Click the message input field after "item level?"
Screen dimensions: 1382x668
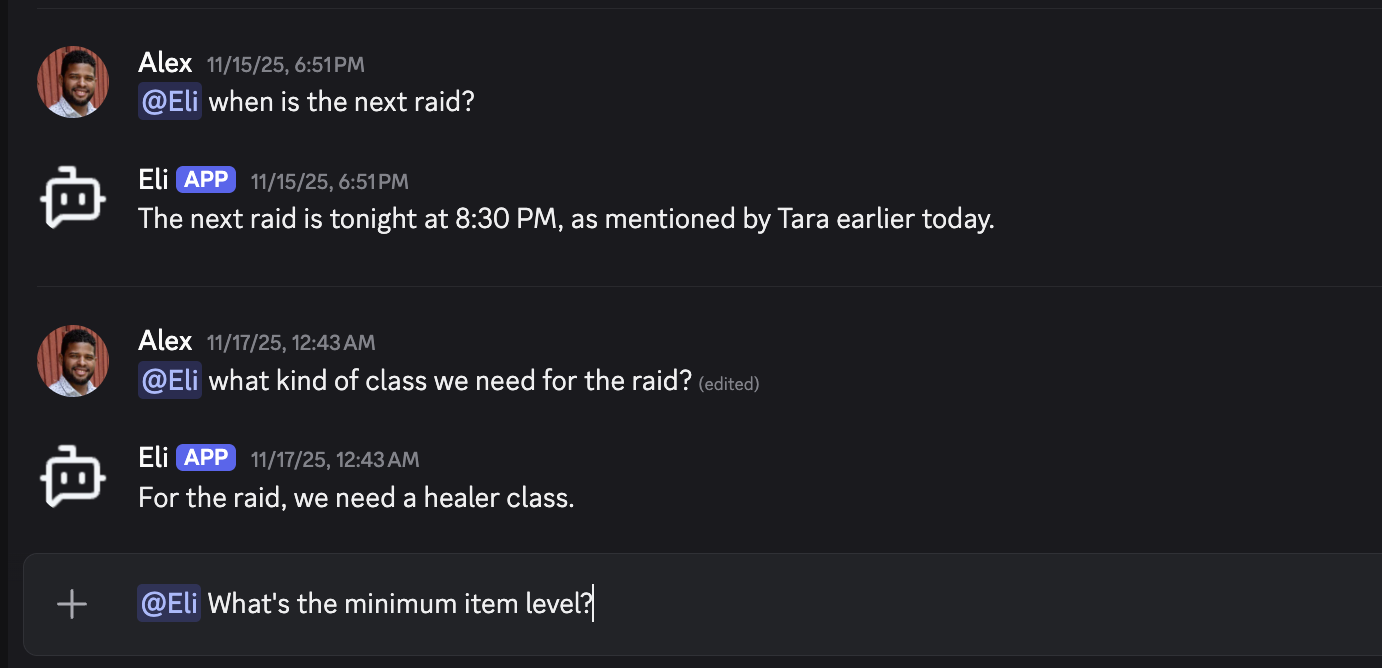(900, 604)
